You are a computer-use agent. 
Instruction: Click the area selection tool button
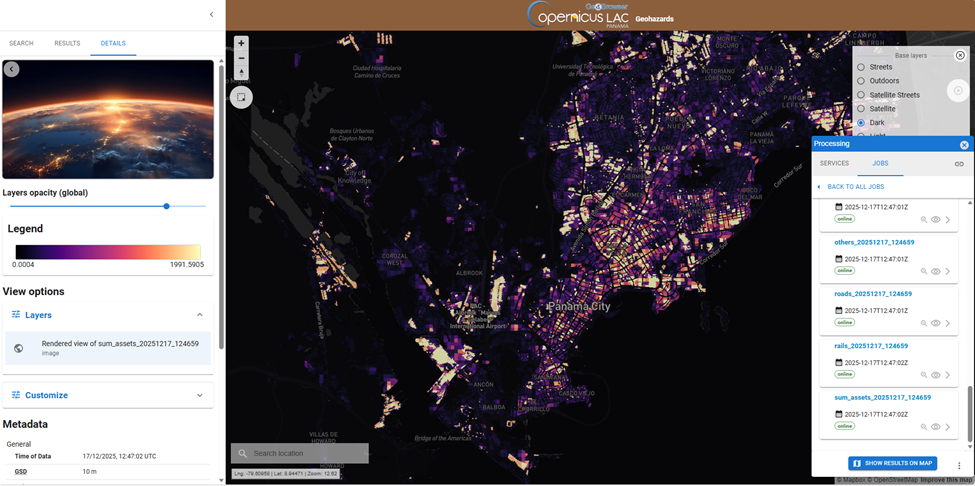coord(241,97)
